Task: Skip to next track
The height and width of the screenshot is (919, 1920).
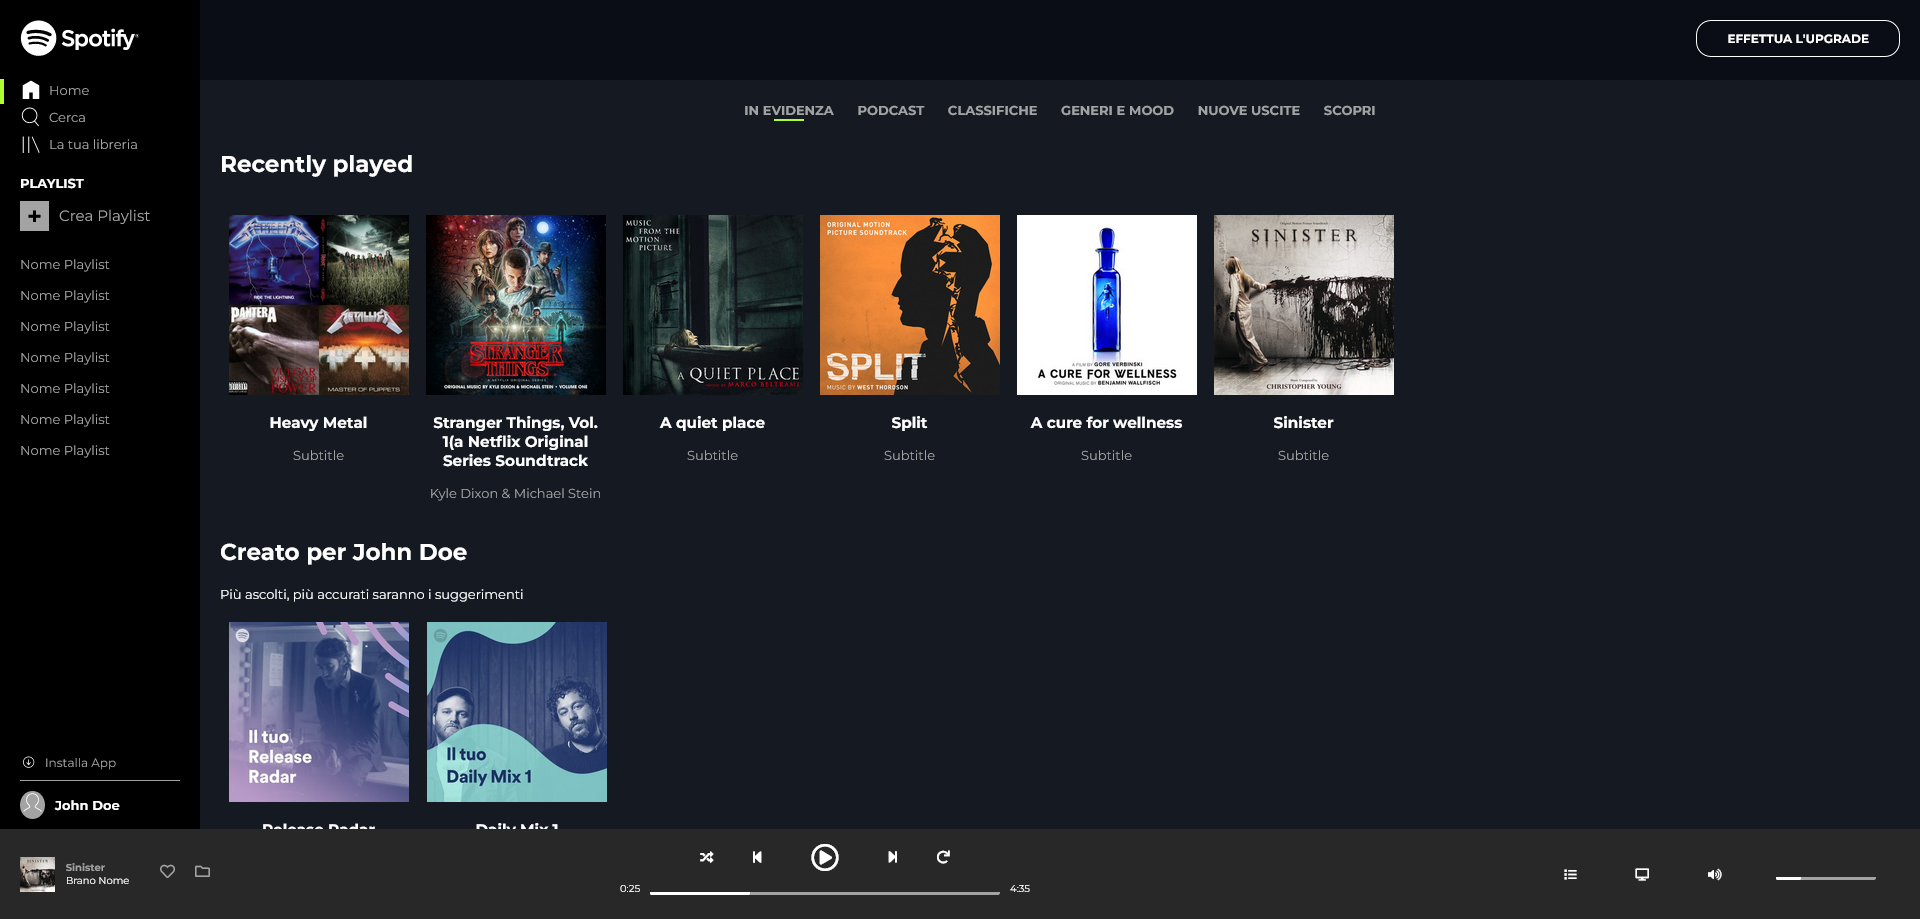Action: 892,857
